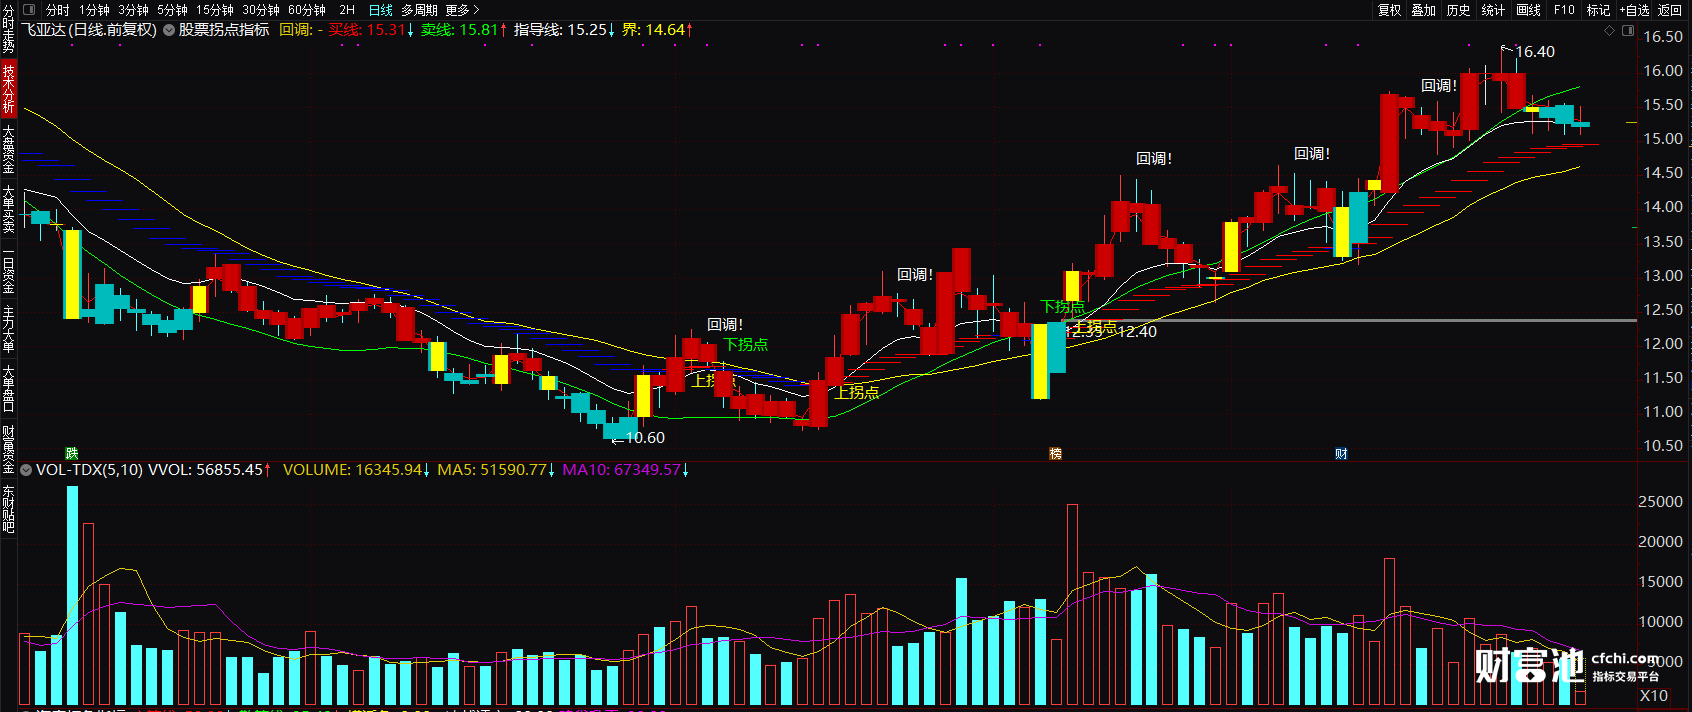
Task: Add stock via +自选 button
Action: point(1634,10)
